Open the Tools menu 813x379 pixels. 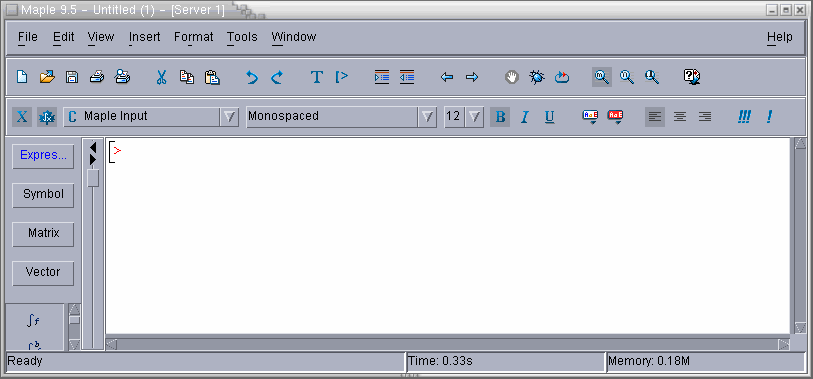click(242, 37)
